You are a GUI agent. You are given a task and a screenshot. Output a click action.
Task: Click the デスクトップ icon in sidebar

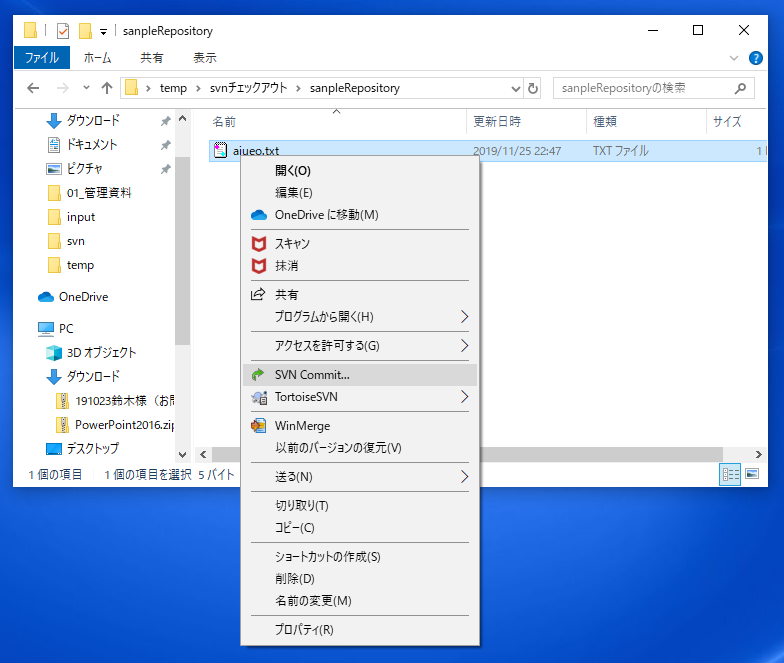(54, 448)
